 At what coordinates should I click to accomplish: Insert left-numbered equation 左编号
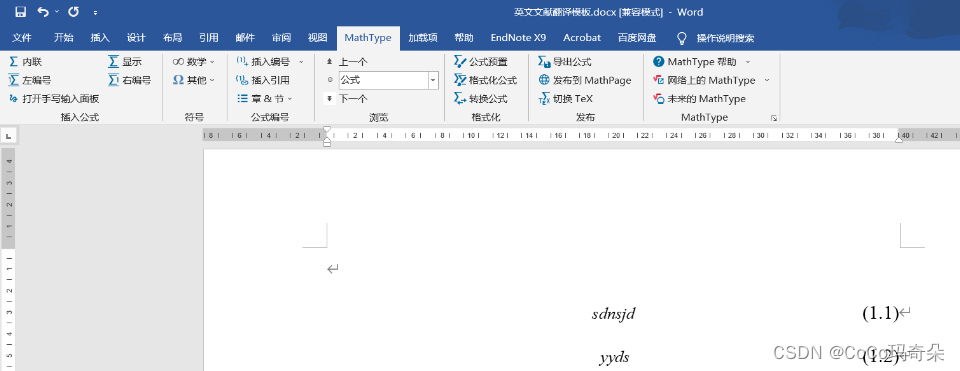(x=30, y=80)
